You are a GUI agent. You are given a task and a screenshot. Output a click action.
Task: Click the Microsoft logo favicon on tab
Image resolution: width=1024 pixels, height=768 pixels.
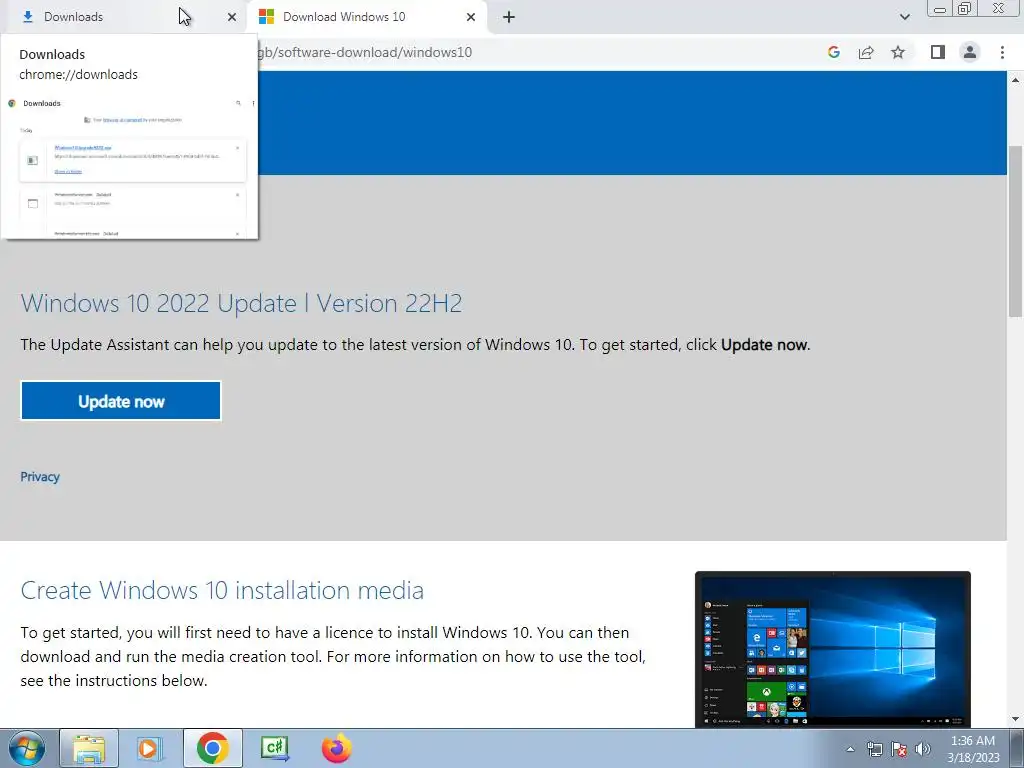click(x=266, y=17)
